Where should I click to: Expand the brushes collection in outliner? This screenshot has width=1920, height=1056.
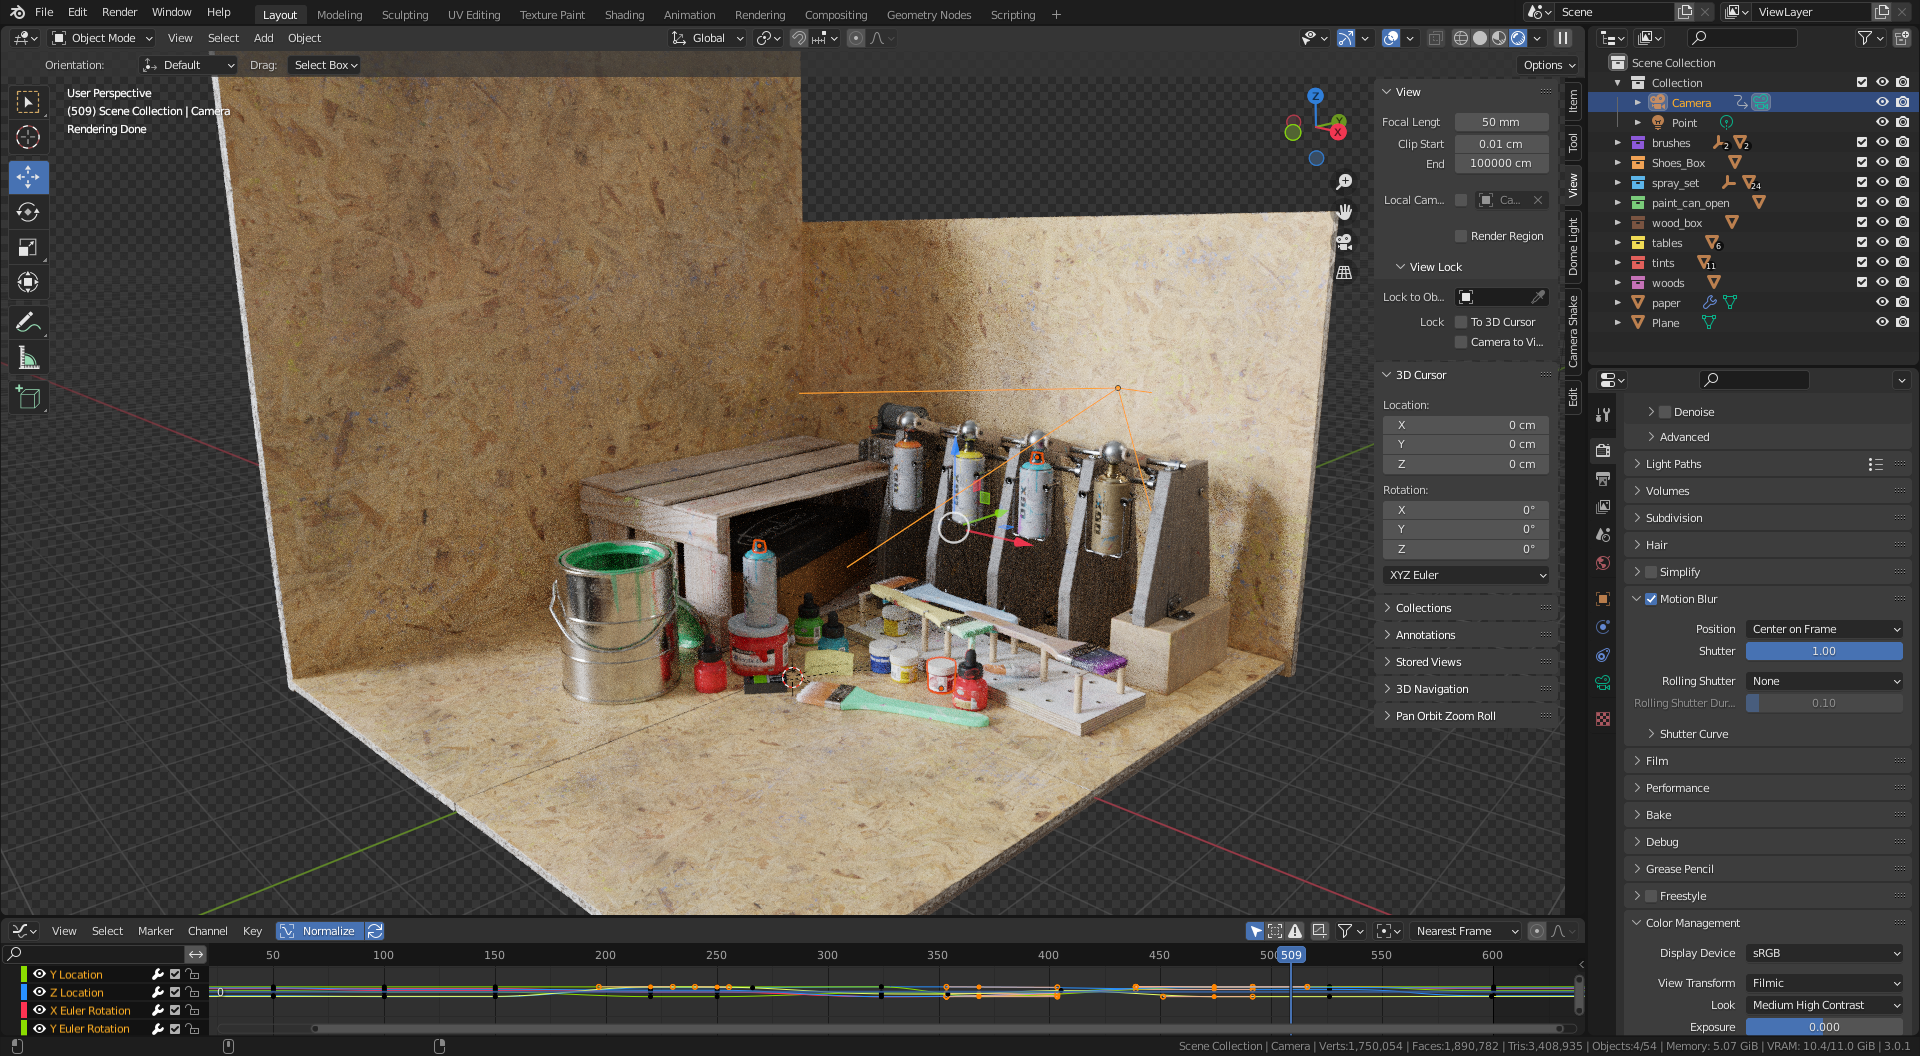(x=1618, y=143)
